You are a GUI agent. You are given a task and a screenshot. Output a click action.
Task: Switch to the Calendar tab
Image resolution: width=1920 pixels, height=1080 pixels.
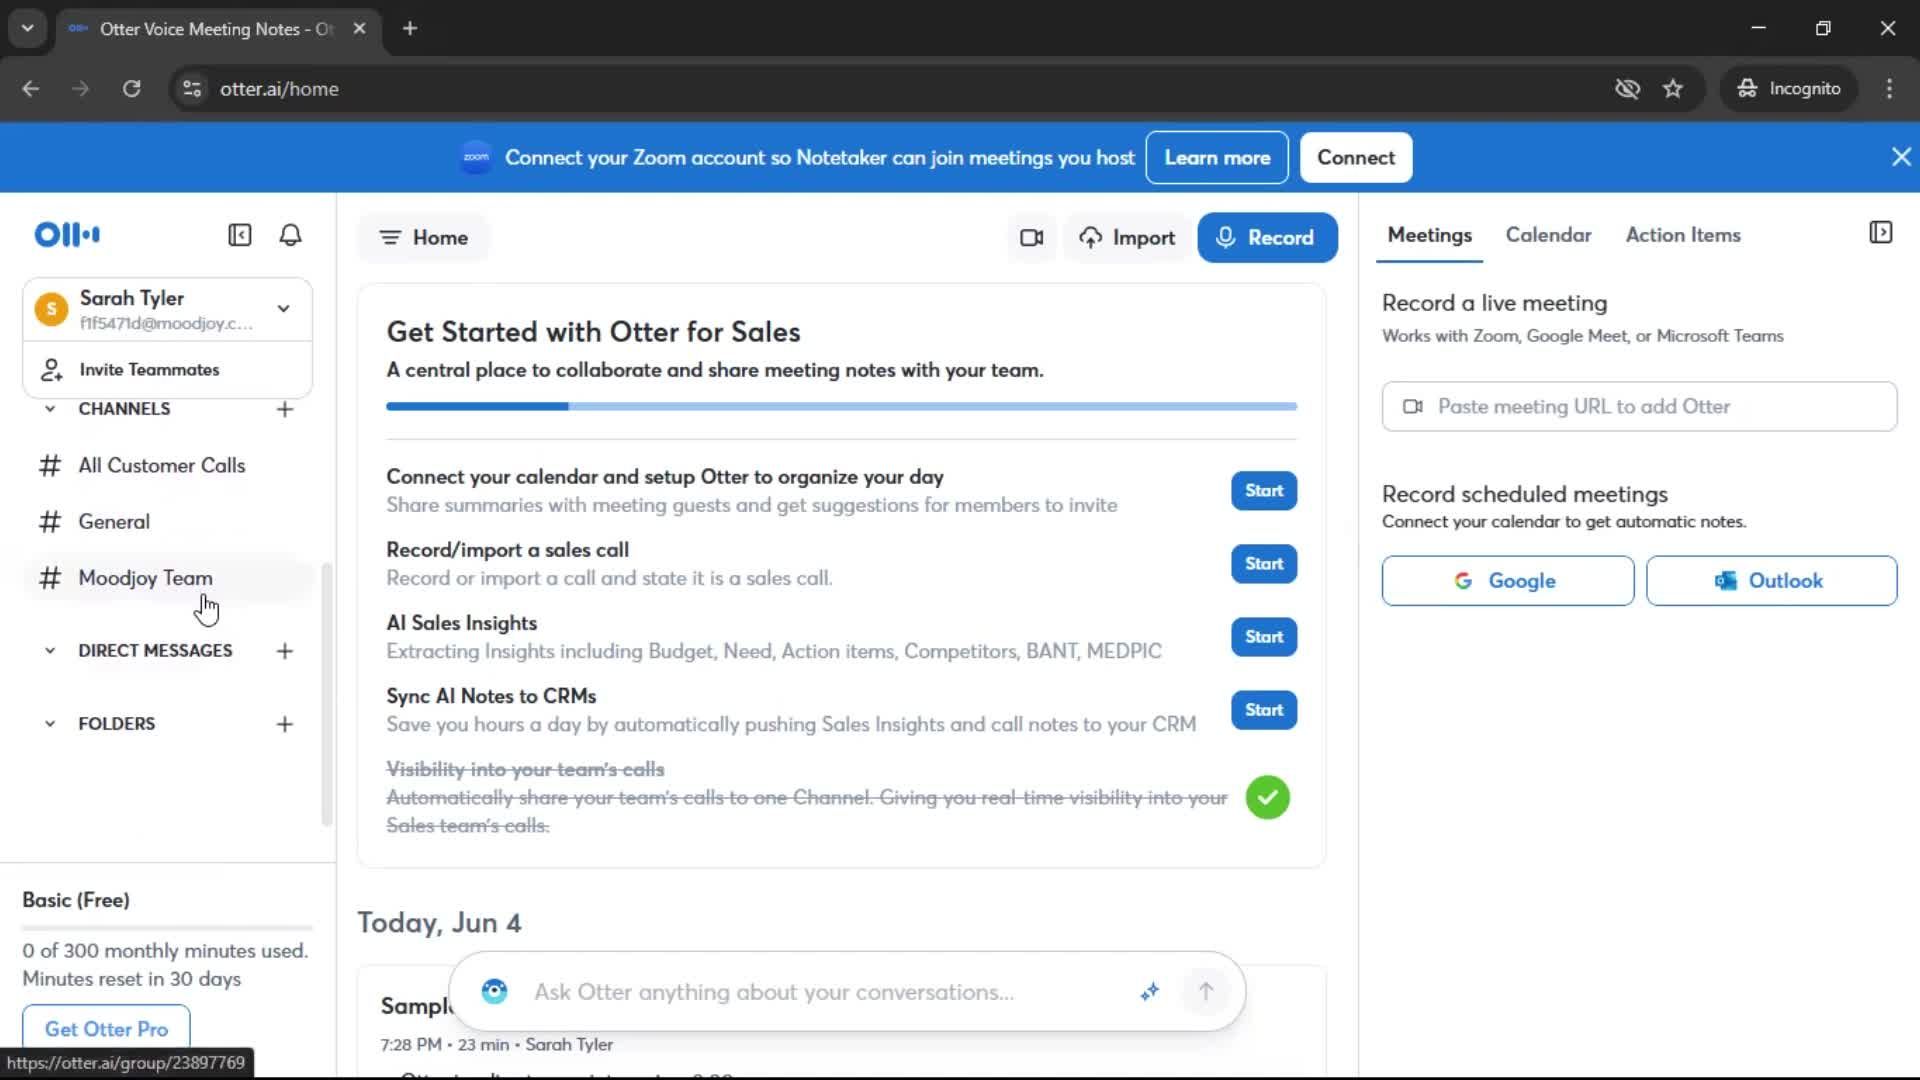tap(1548, 235)
